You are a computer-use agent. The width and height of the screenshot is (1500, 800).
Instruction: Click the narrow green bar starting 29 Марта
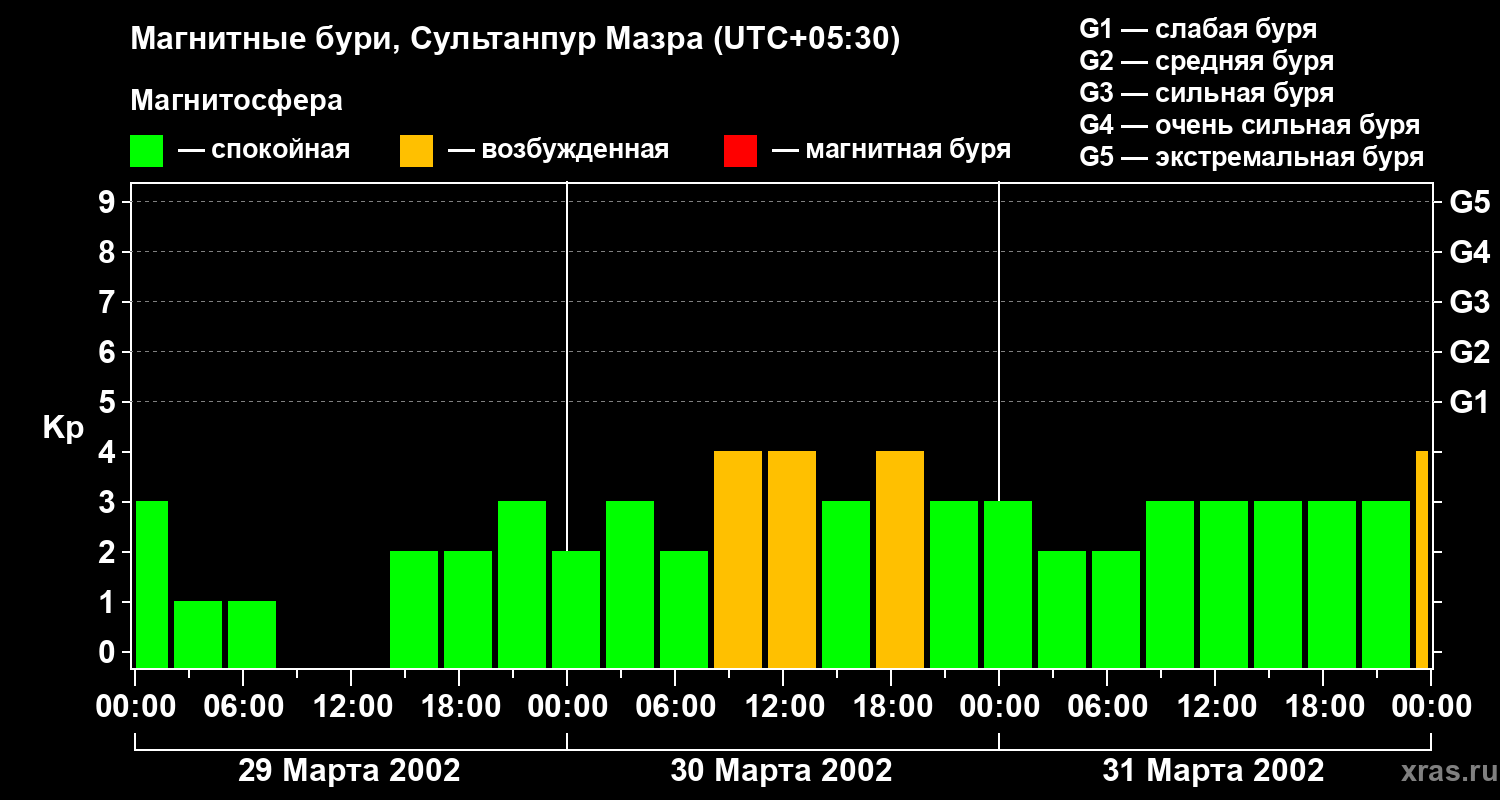coord(151,585)
